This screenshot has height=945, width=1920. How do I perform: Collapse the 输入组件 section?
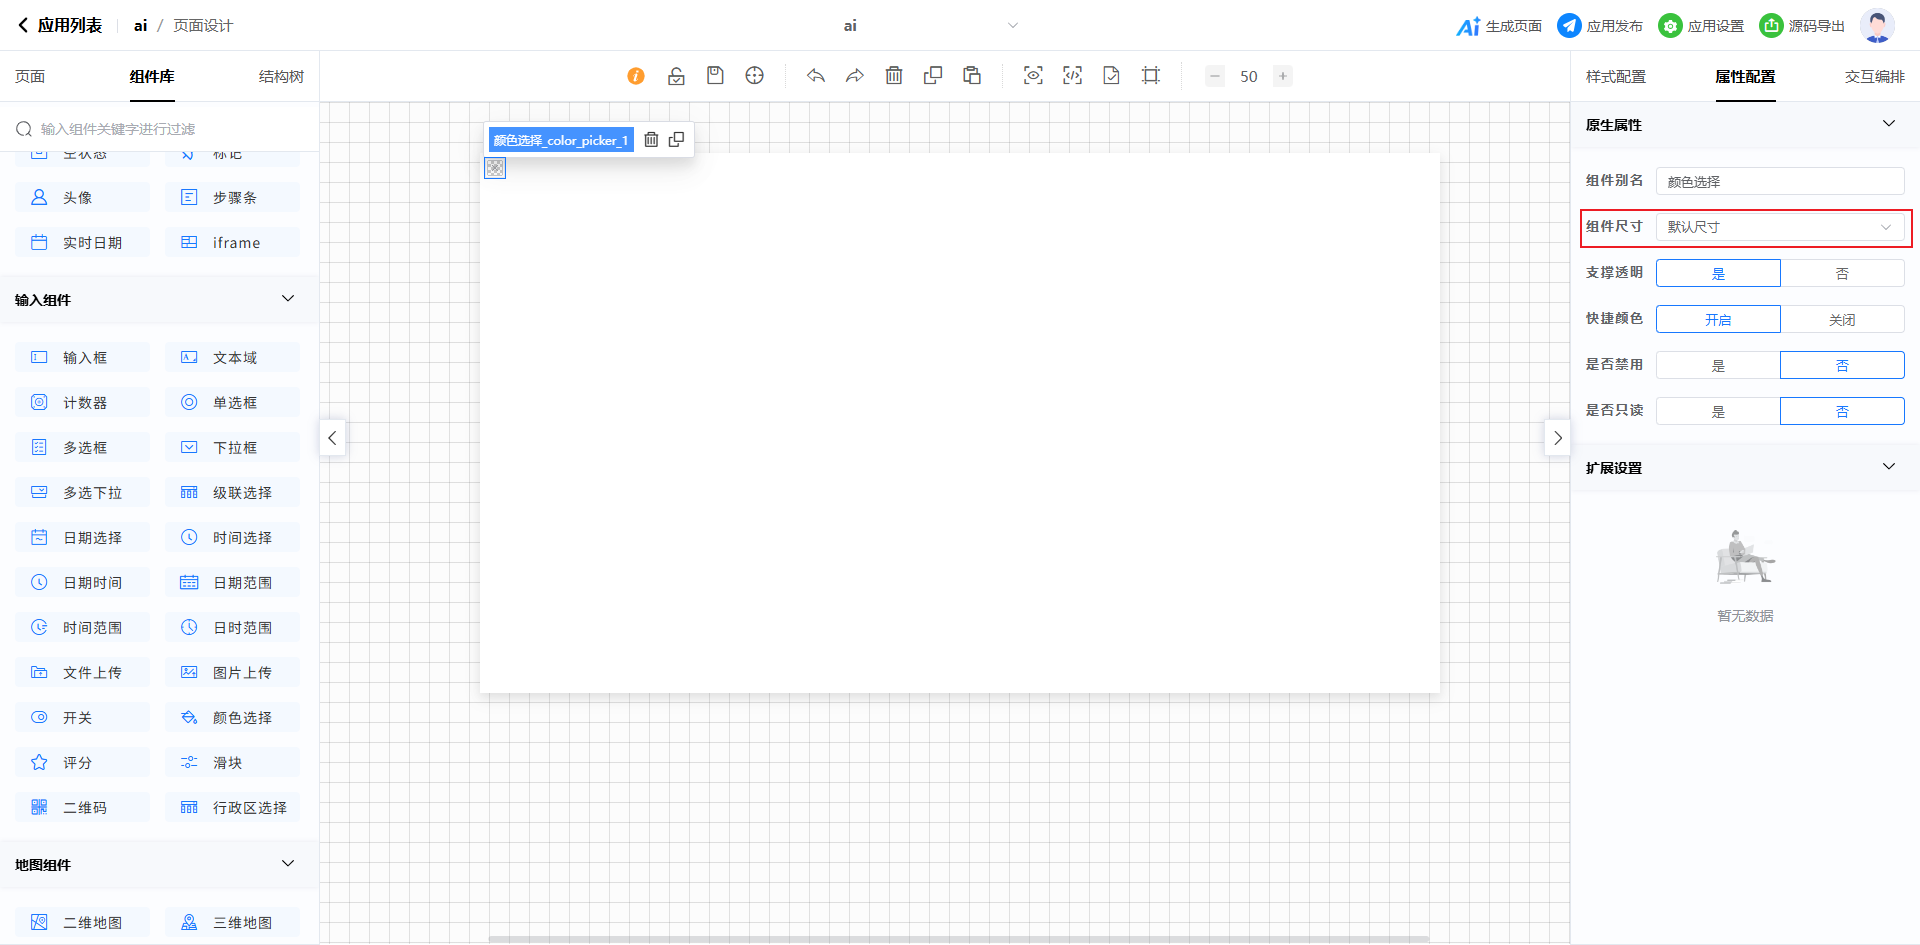[288, 299]
